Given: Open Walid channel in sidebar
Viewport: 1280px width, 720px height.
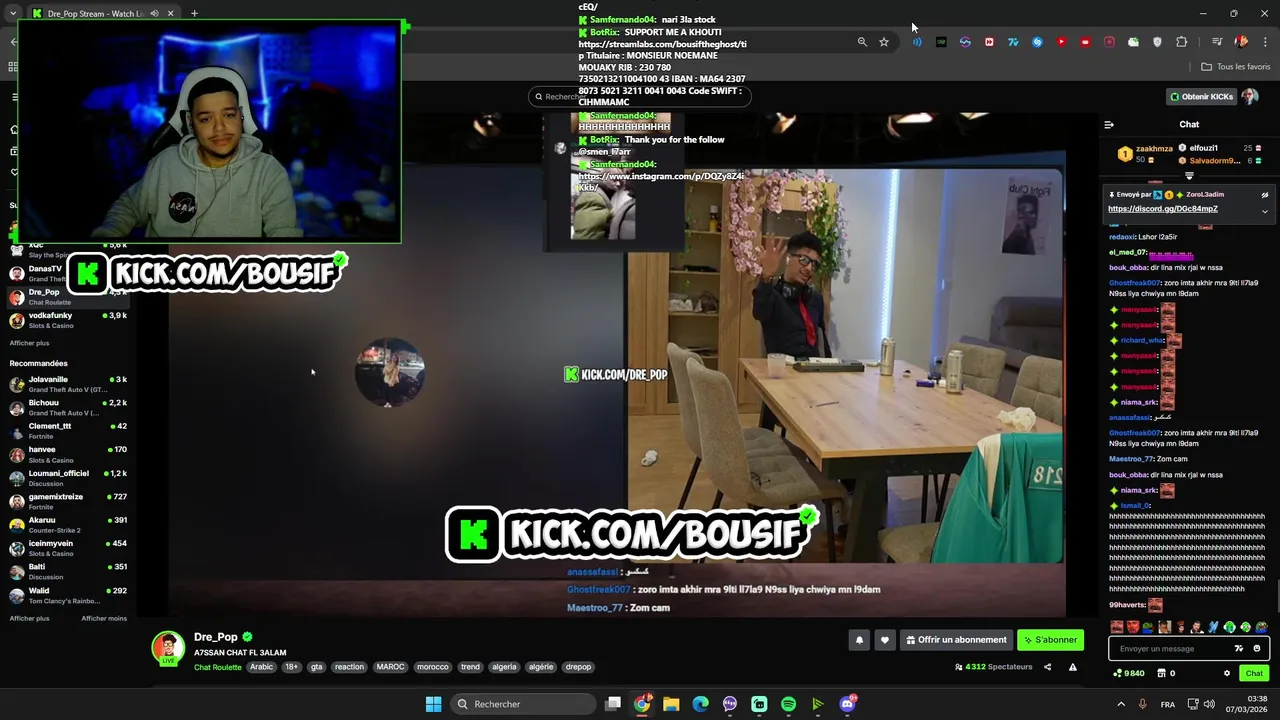Looking at the screenshot, I should point(68,595).
